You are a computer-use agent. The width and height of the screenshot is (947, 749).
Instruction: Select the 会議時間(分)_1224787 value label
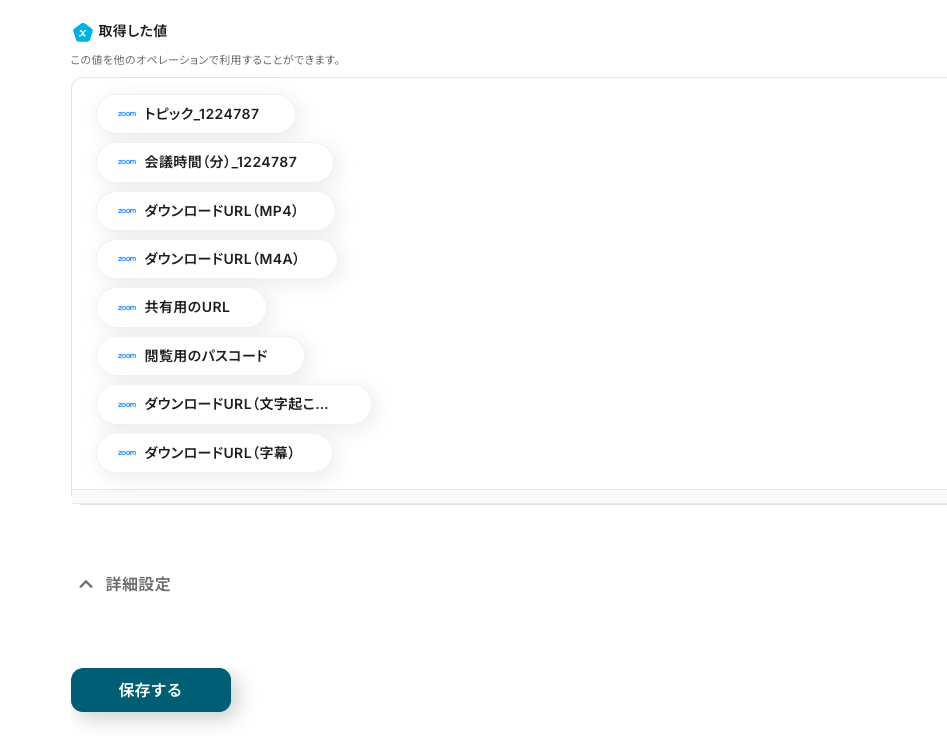point(220,162)
